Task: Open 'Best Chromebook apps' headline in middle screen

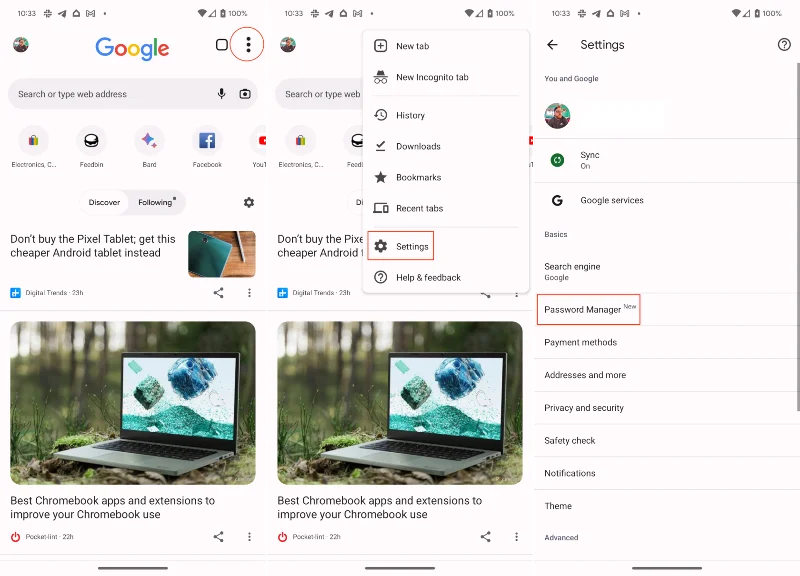Action: [x=380, y=507]
